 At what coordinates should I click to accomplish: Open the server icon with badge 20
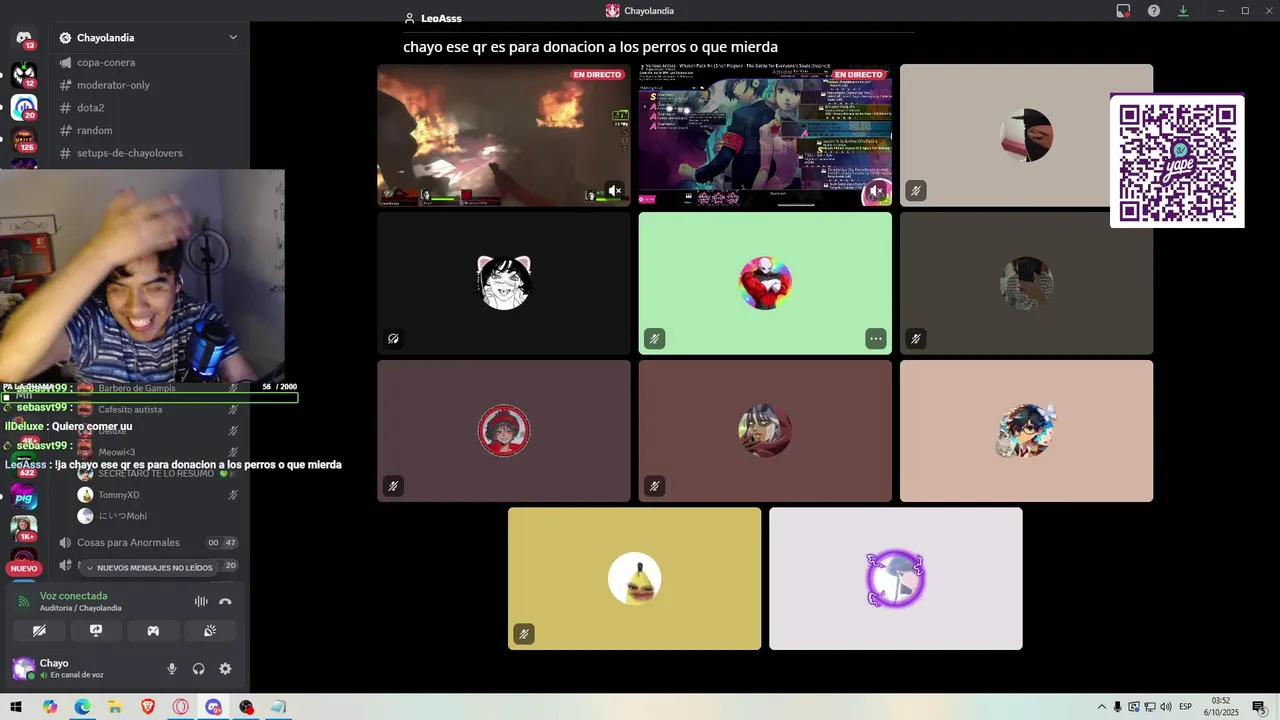coord(24,107)
